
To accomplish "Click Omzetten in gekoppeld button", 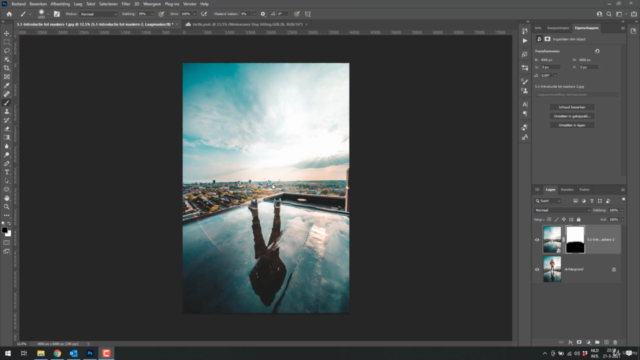I will click(x=572, y=116).
